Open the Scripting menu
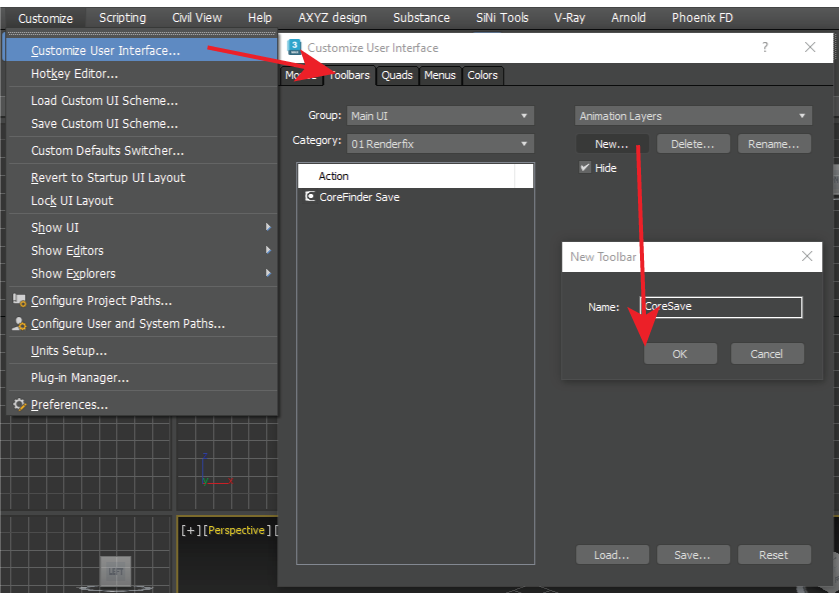This screenshot has width=839, height=593. click(122, 17)
